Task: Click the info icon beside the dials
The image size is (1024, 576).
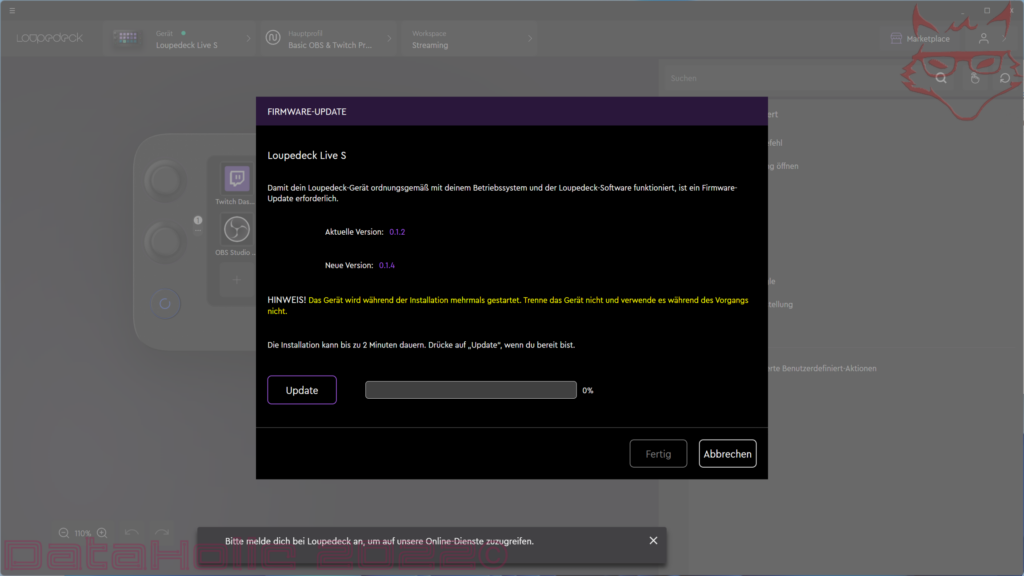Action: coord(198,220)
